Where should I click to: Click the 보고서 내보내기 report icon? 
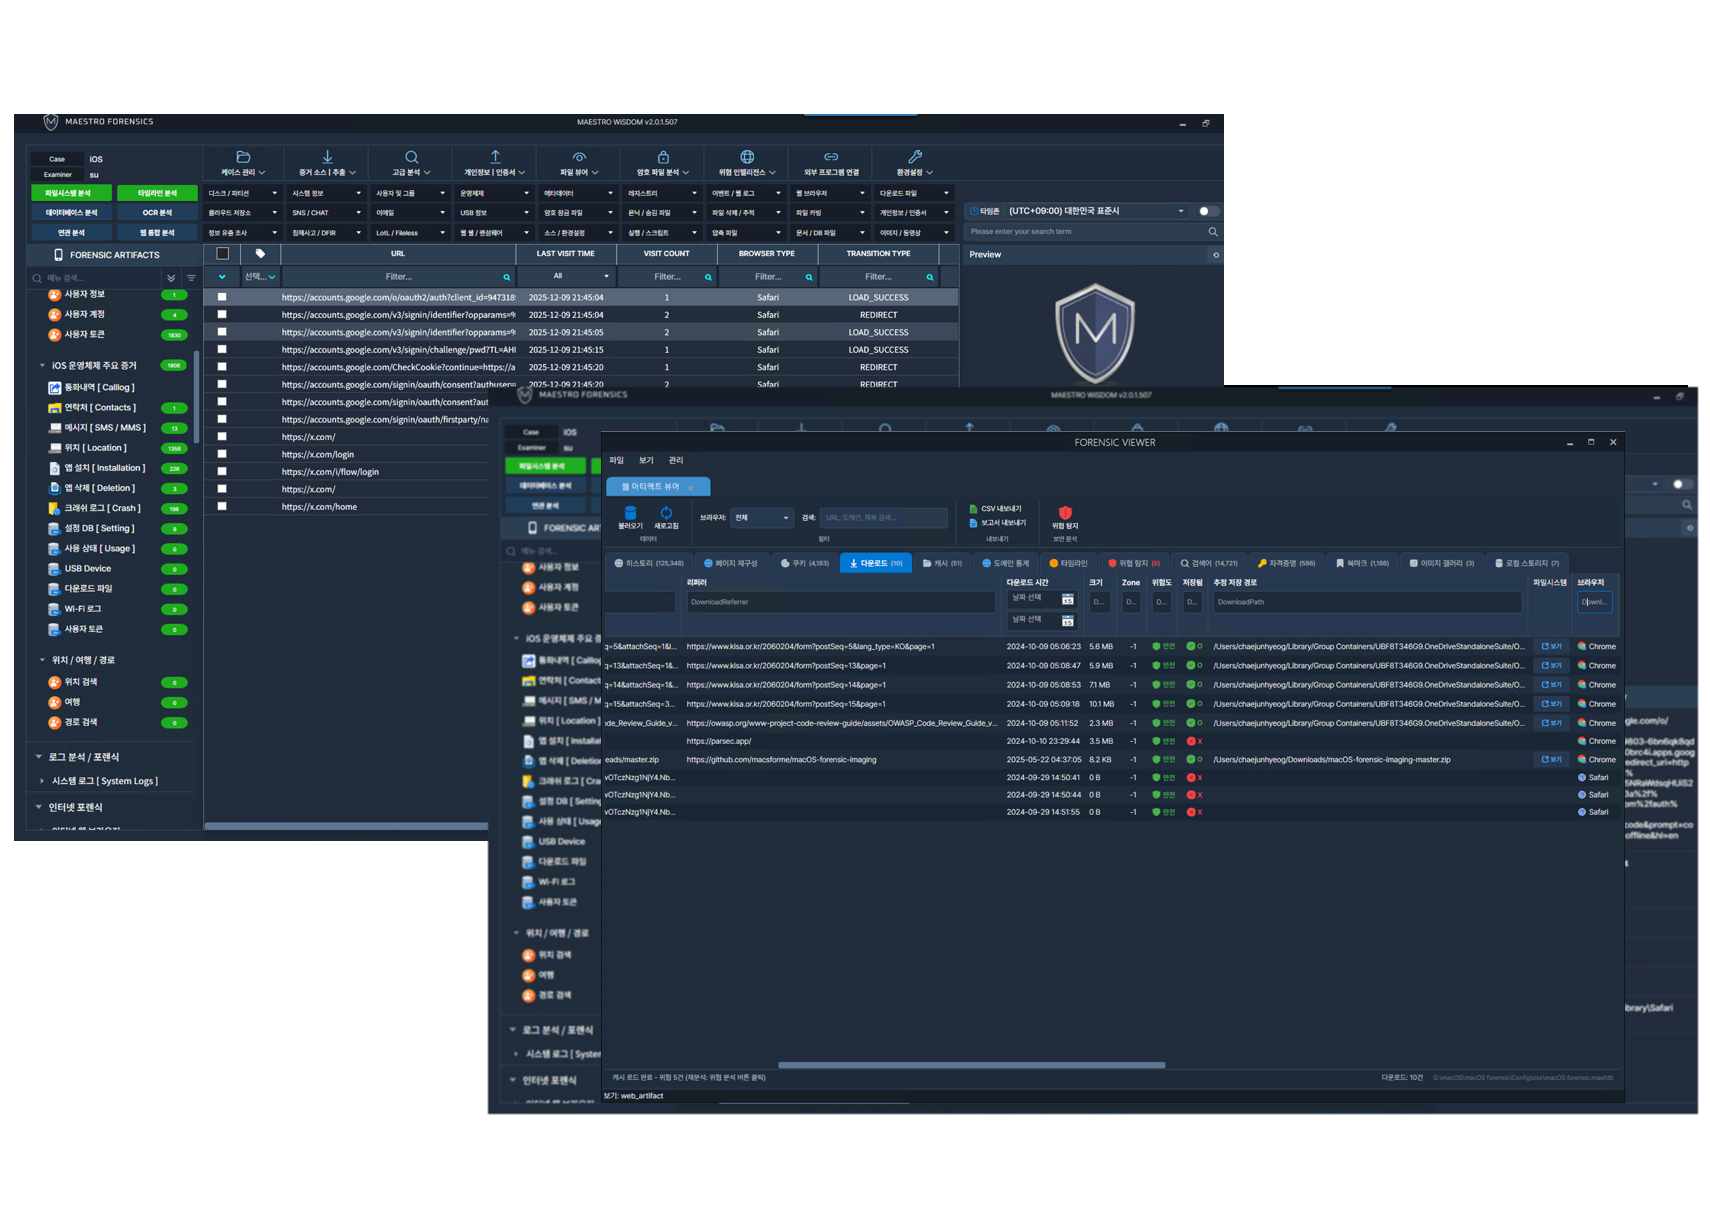(973, 523)
